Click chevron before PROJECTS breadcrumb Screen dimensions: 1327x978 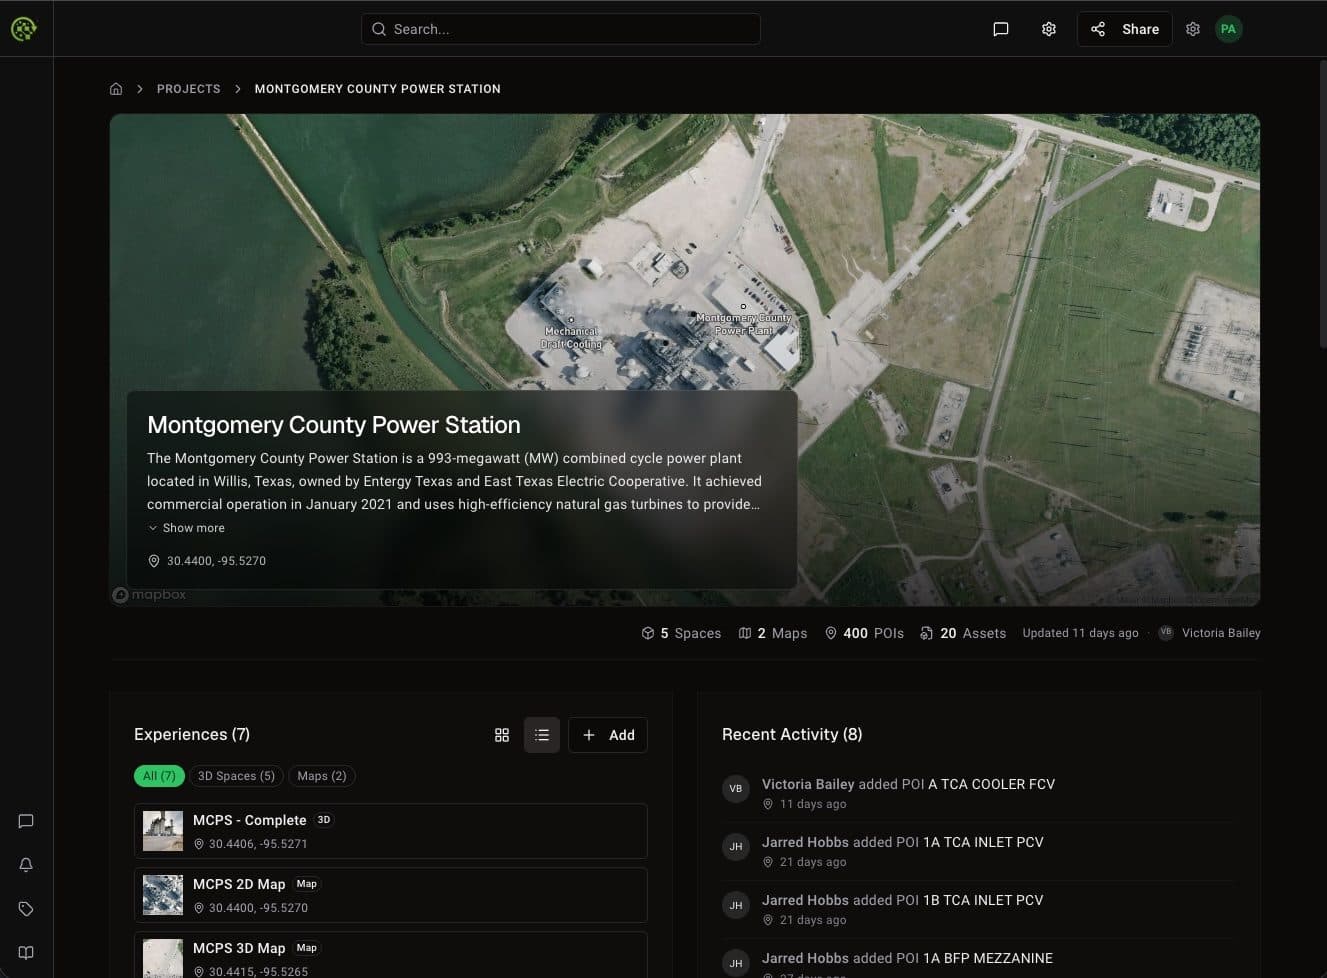pos(140,89)
